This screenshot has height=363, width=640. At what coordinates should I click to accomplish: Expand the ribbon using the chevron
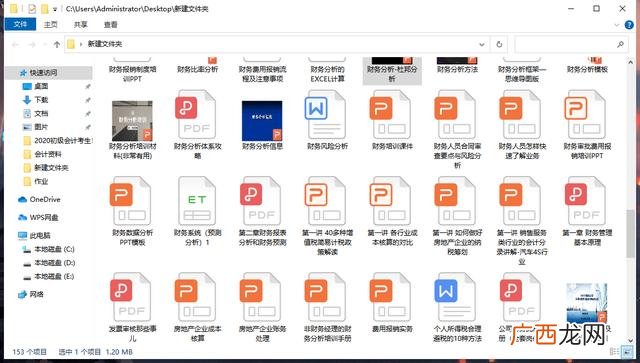pos(617,25)
